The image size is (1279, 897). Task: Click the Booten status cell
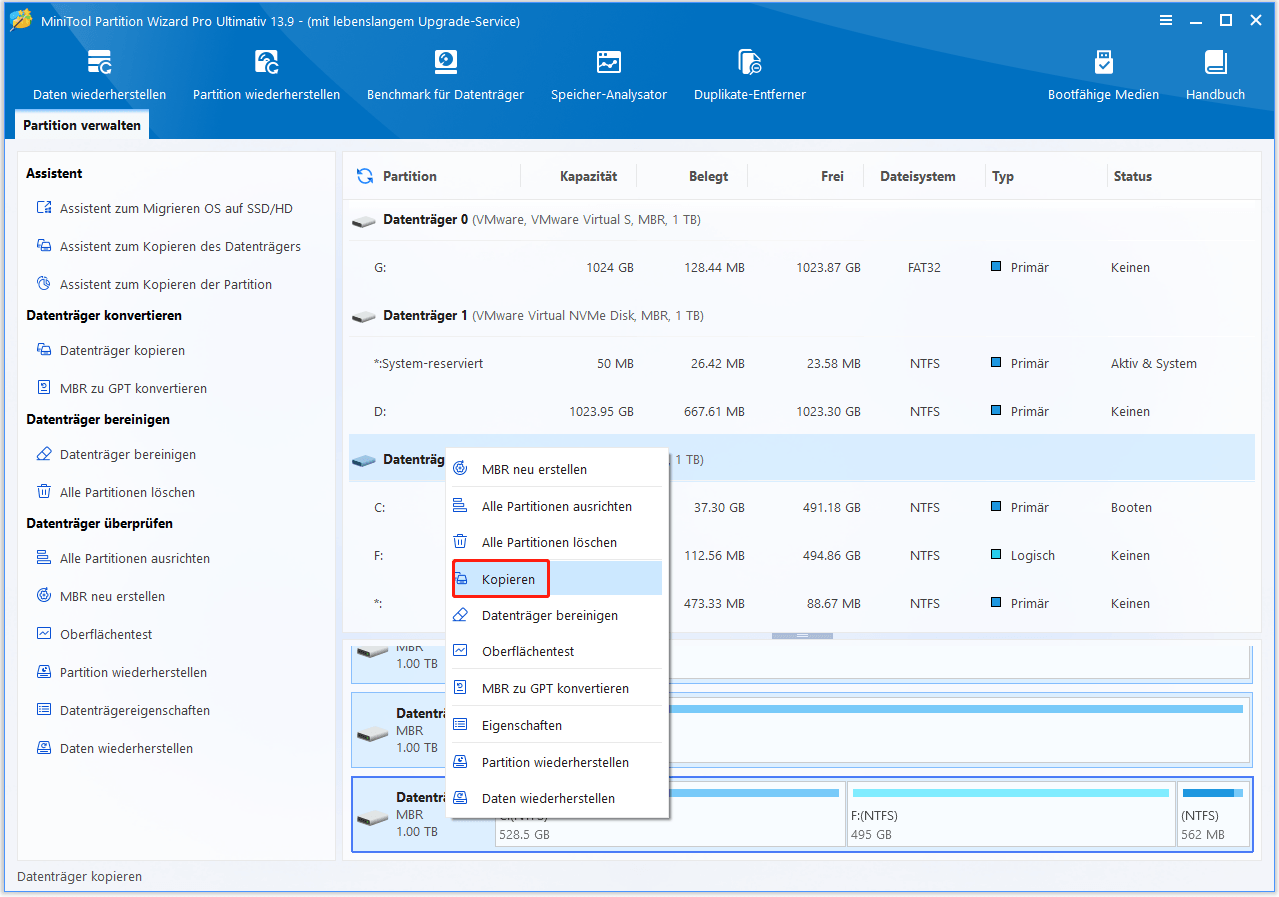point(1131,507)
